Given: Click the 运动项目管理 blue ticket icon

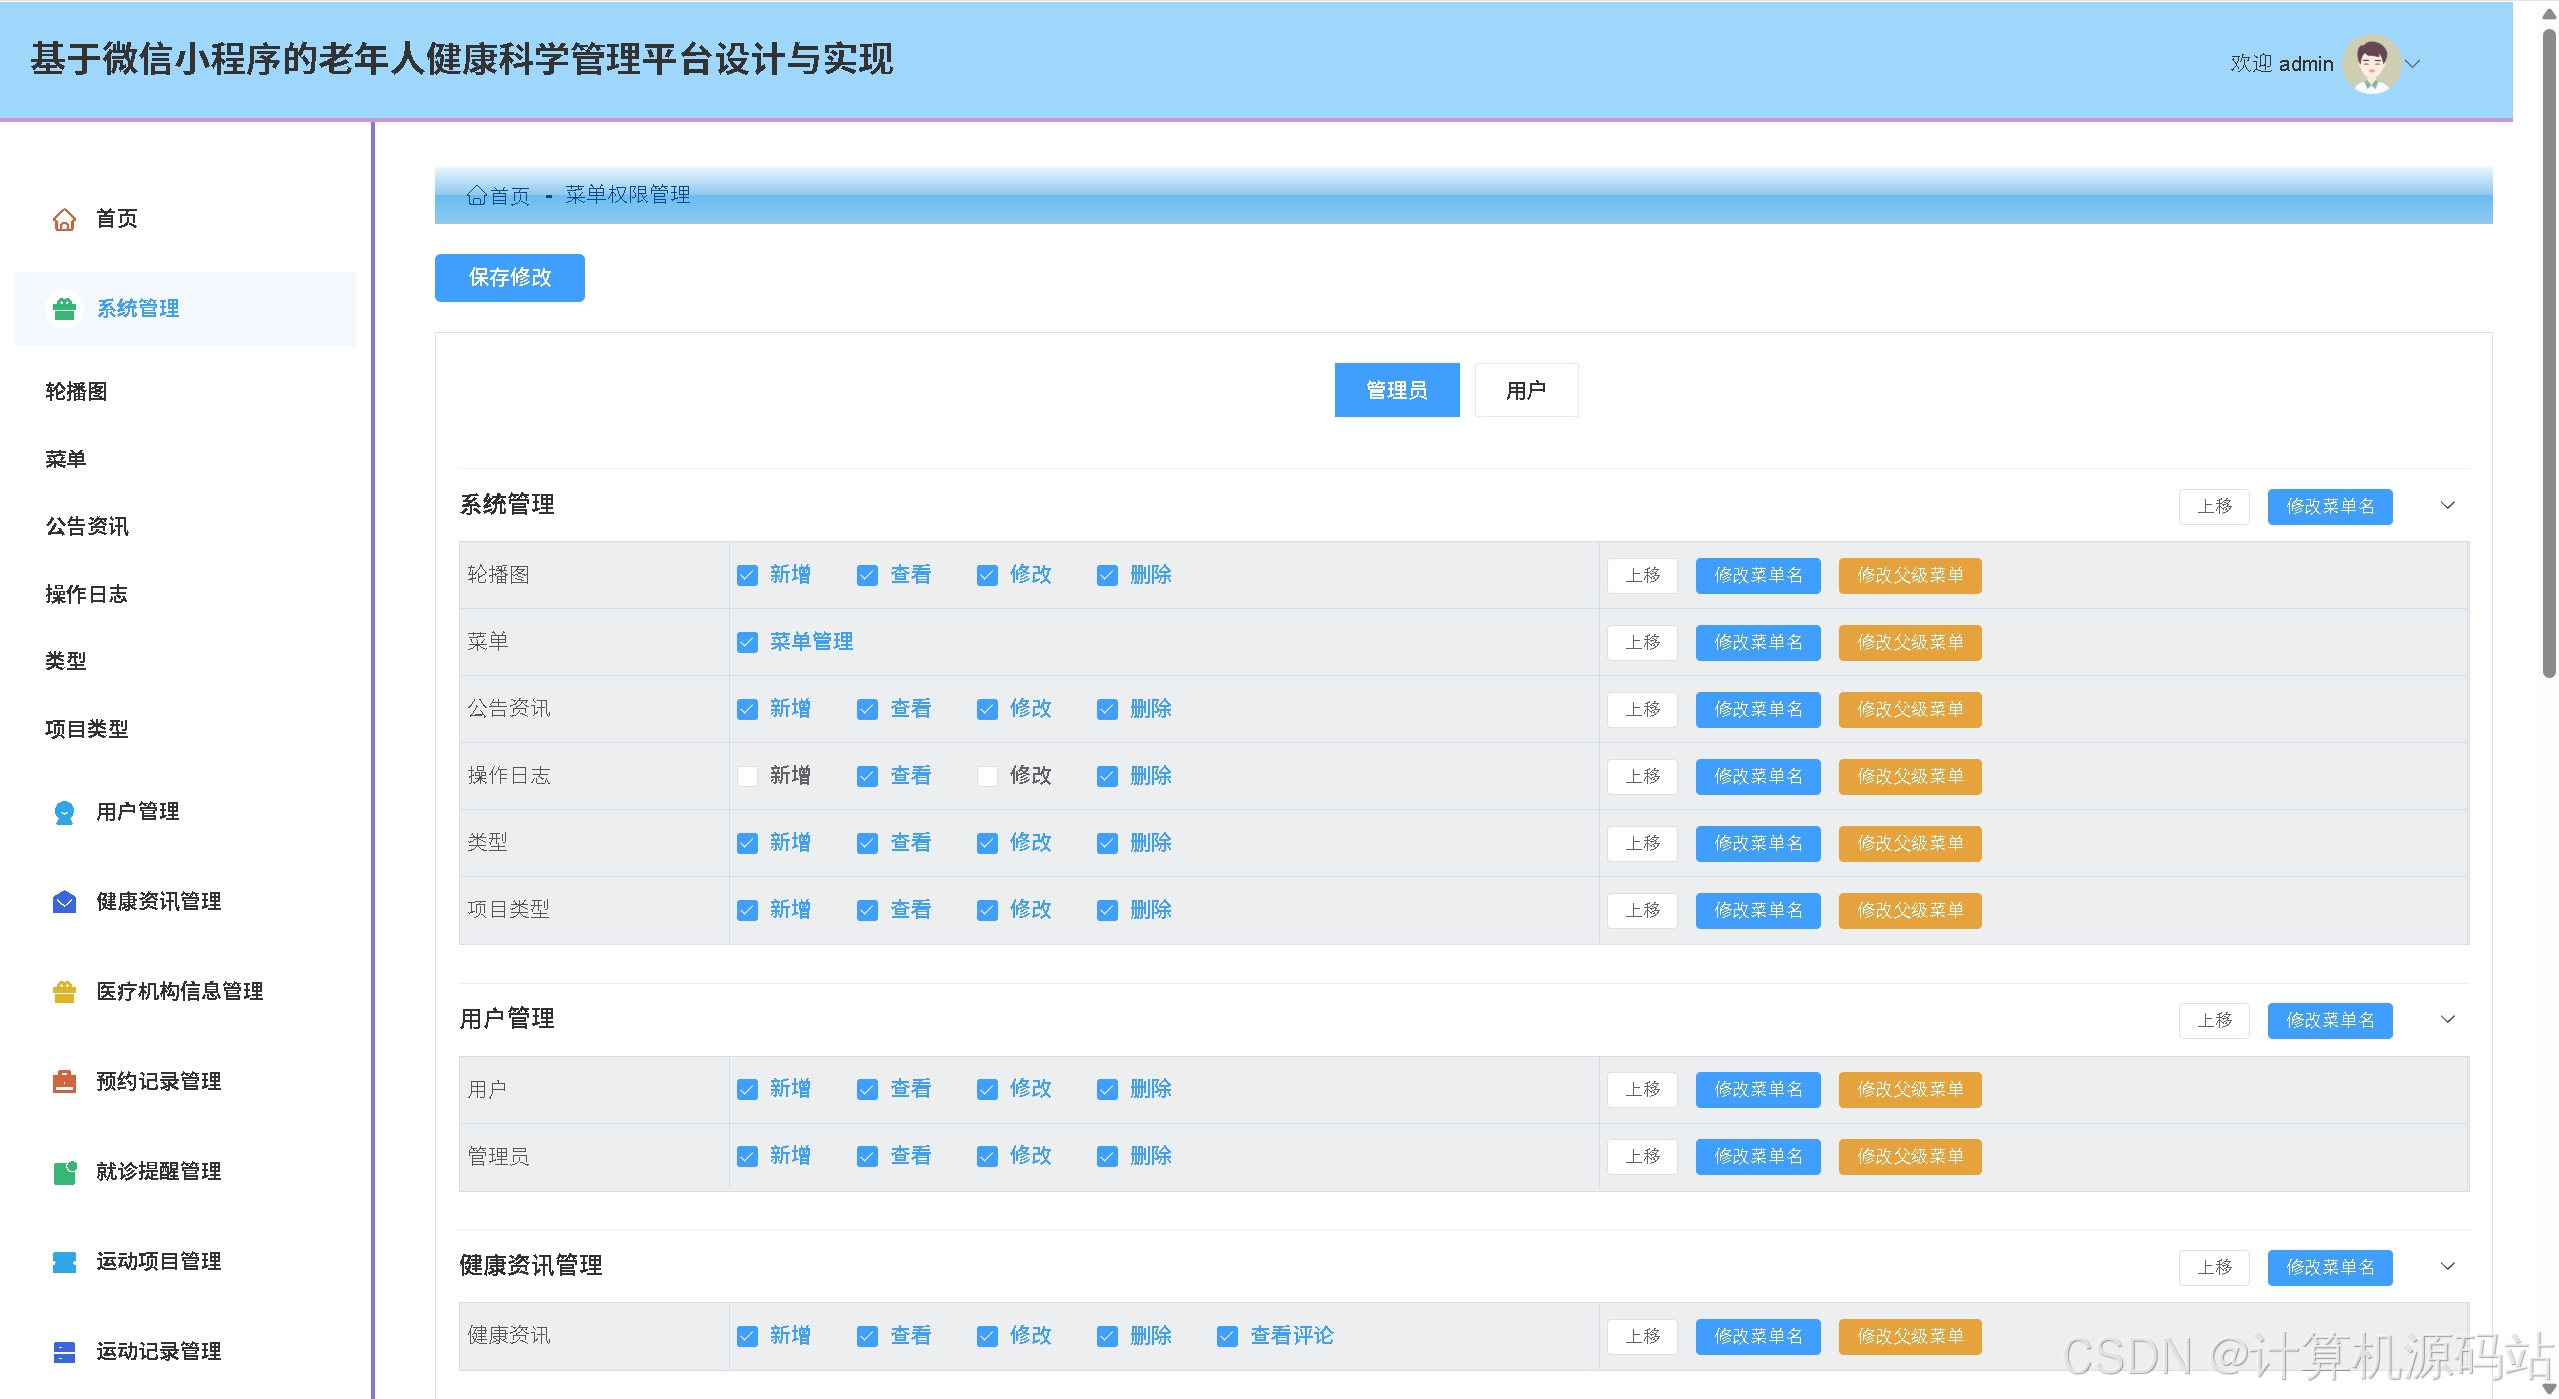Looking at the screenshot, I should (64, 1262).
